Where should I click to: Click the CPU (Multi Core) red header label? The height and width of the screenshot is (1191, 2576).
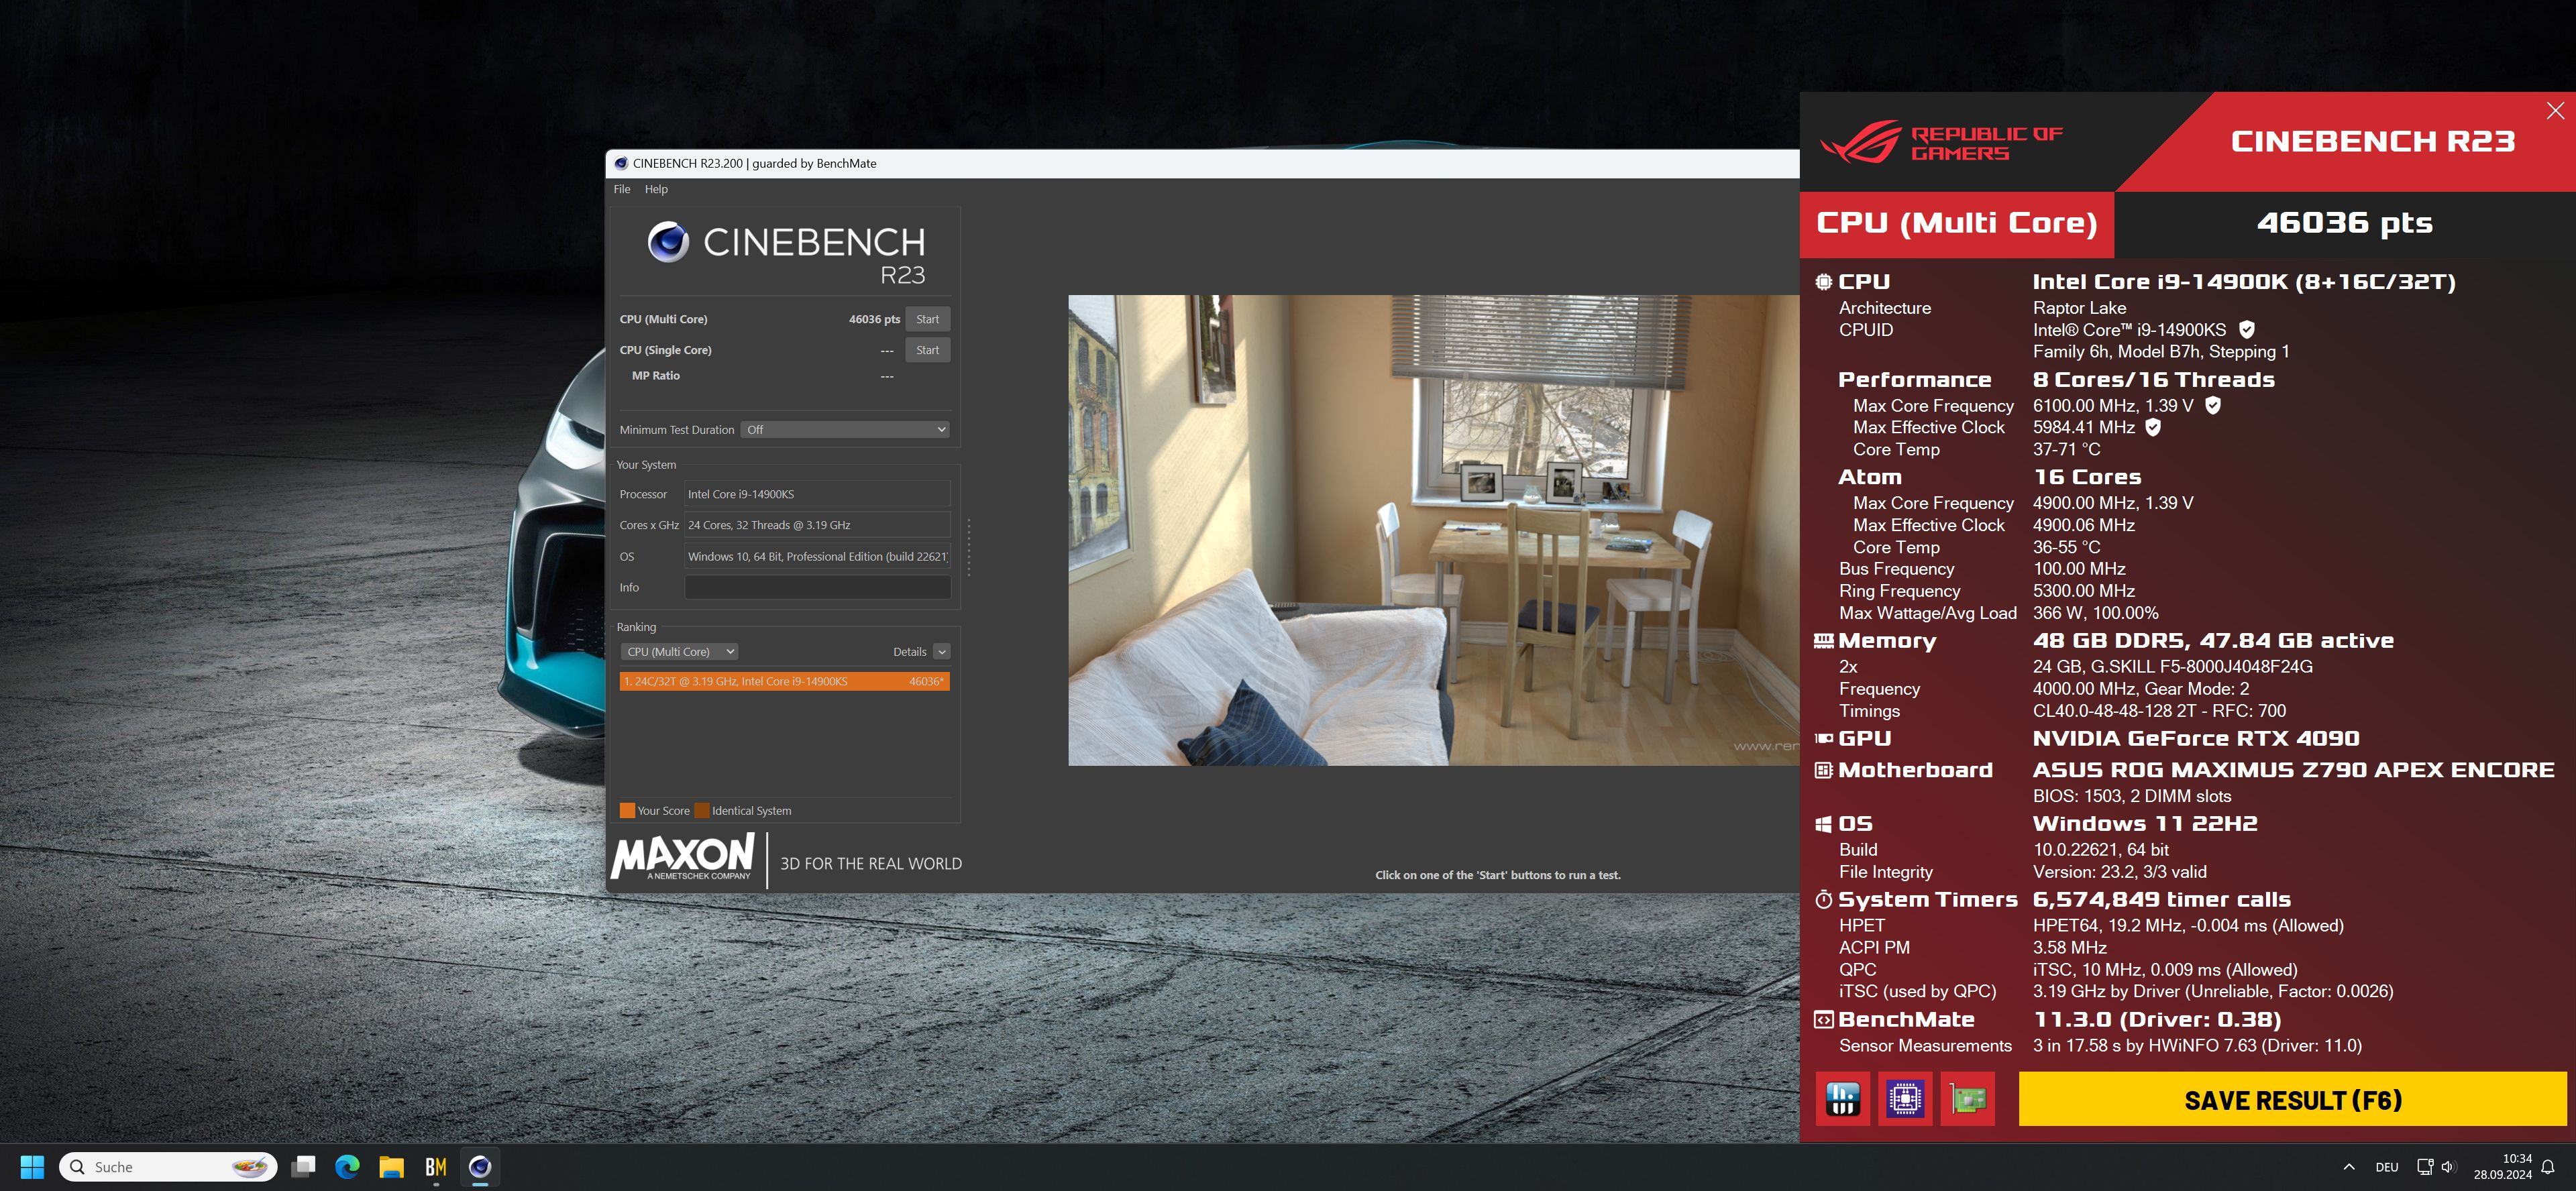pyautogui.click(x=1956, y=223)
